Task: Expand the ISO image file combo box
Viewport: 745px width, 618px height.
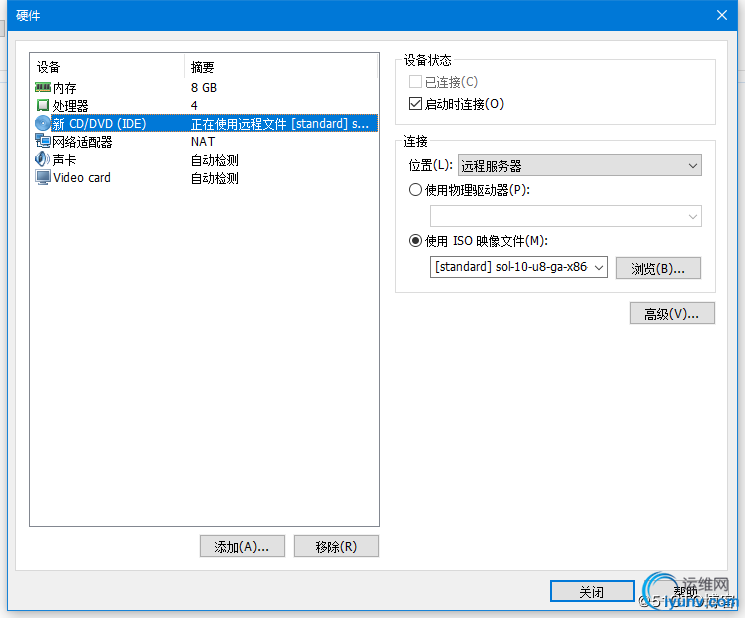Action: (599, 267)
